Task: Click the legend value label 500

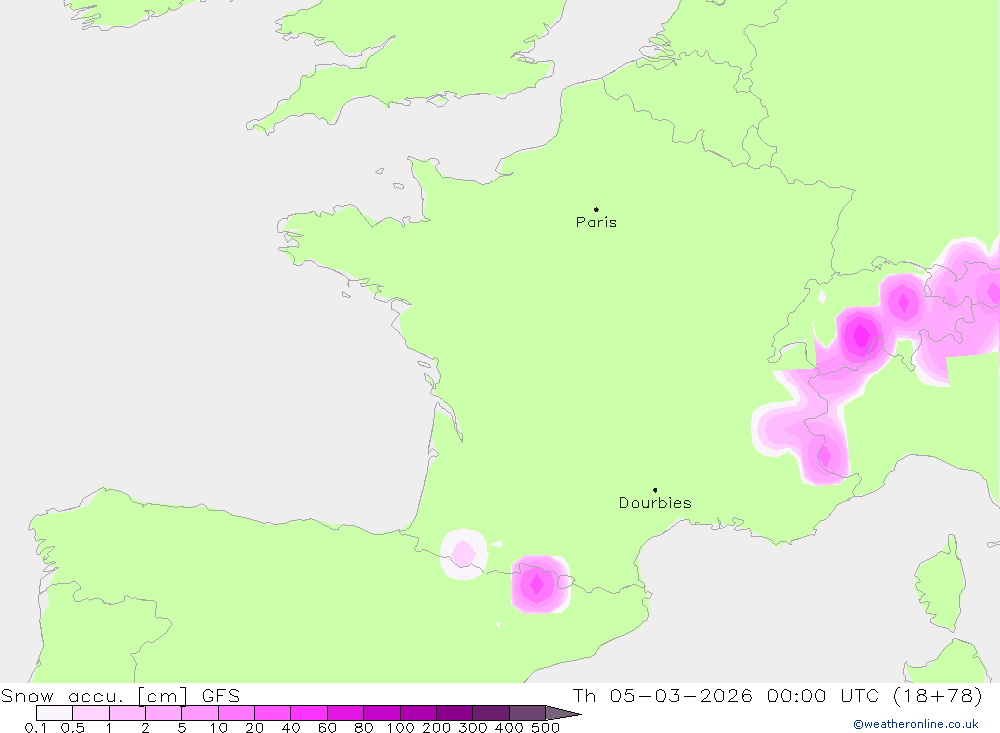Action: (545, 728)
